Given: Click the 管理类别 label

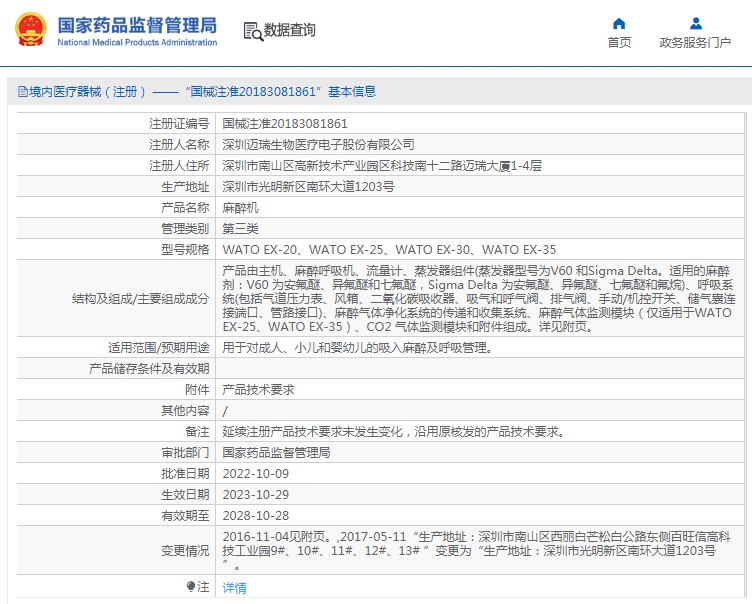Looking at the screenshot, I should (x=185, y=229).
